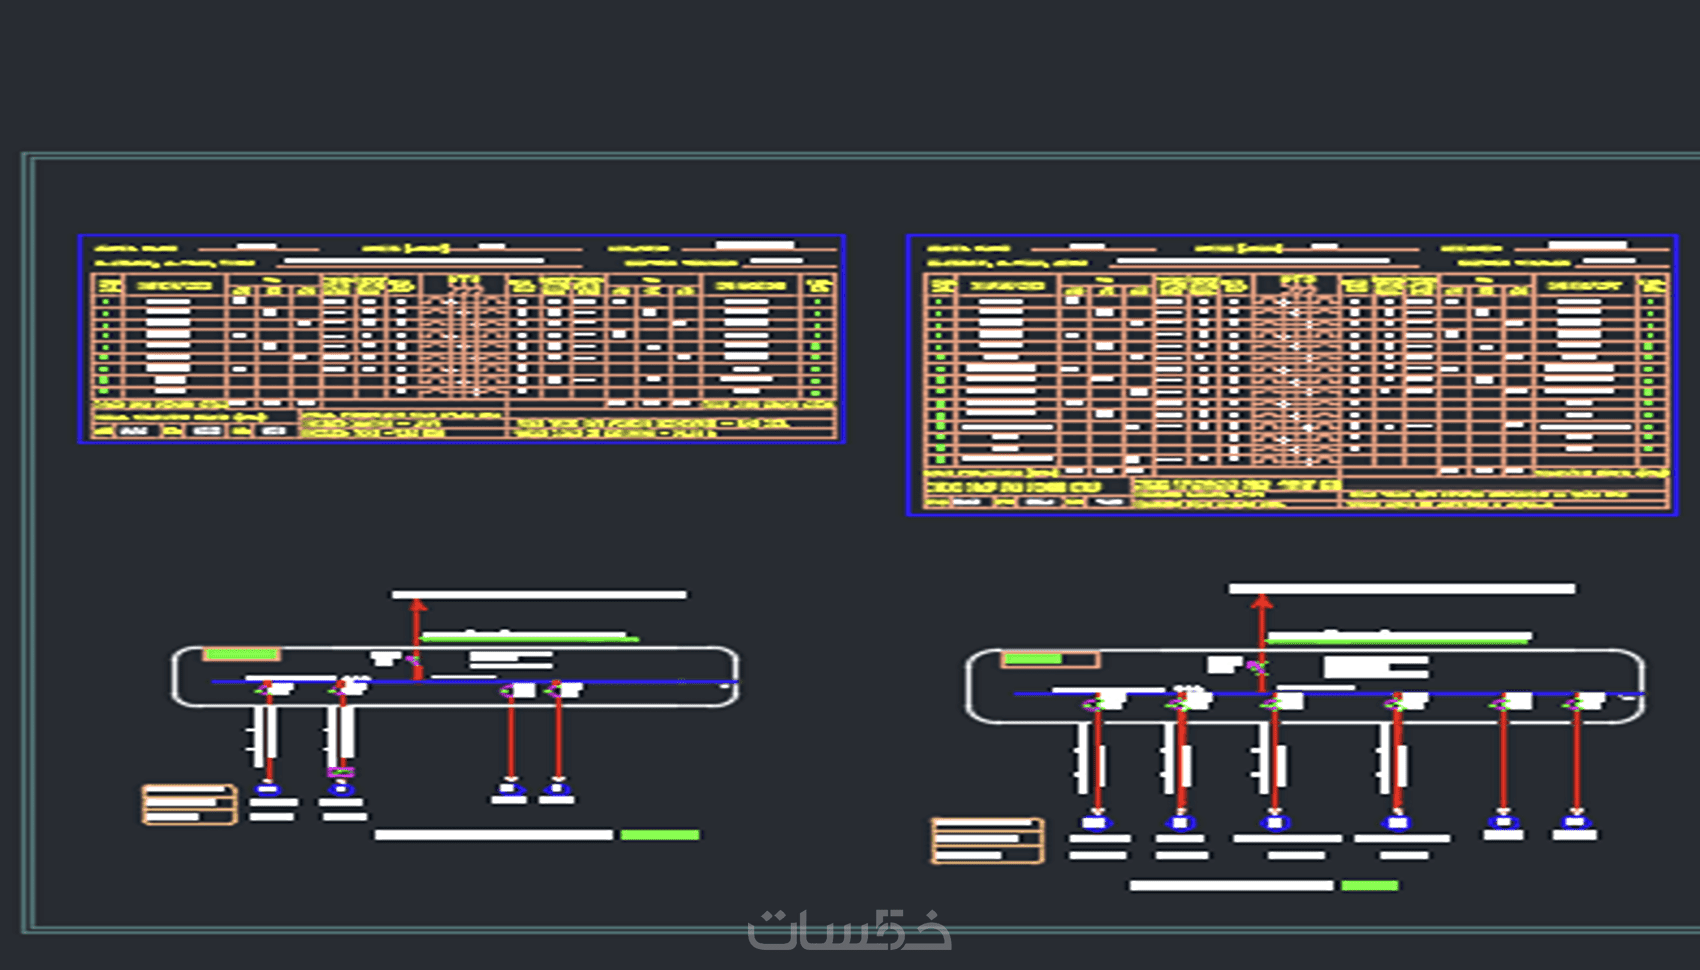Select the larger blue-bordered panel schedule table
The width and height of the screenshot is (1700, 970).
pyautogui.click(x=1292, y=375)
